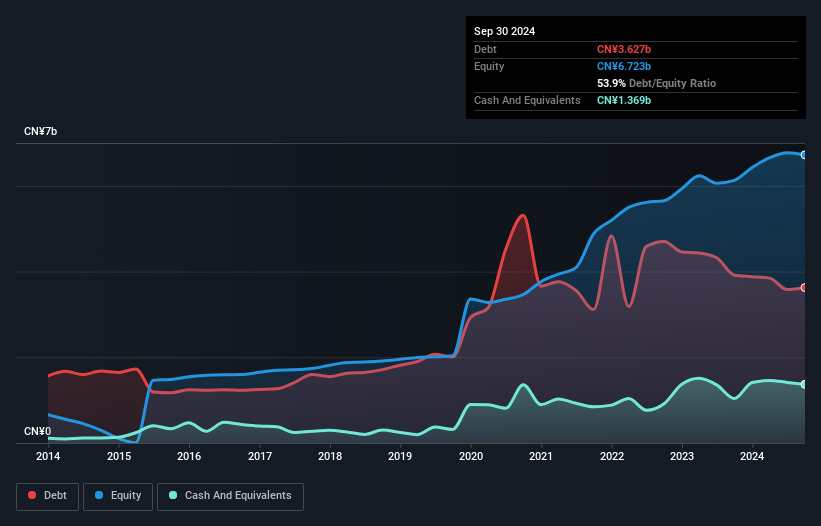The width and height of the screenshot is (821, 526).
Task: Select the 2014 x-axis label
Action: point(48,457)
